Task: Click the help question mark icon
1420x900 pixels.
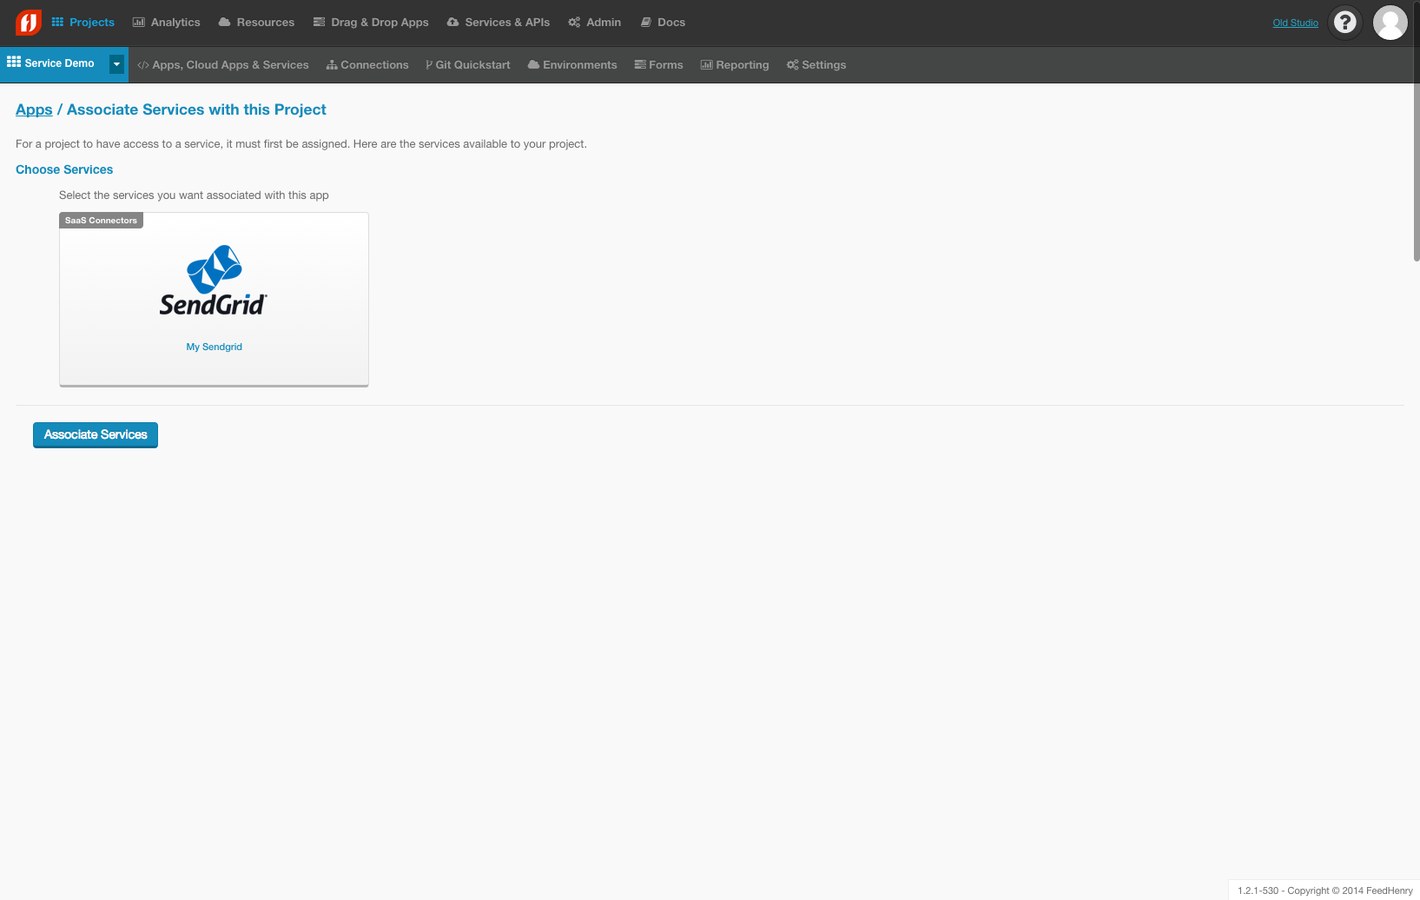Action: coord(1345,22)
